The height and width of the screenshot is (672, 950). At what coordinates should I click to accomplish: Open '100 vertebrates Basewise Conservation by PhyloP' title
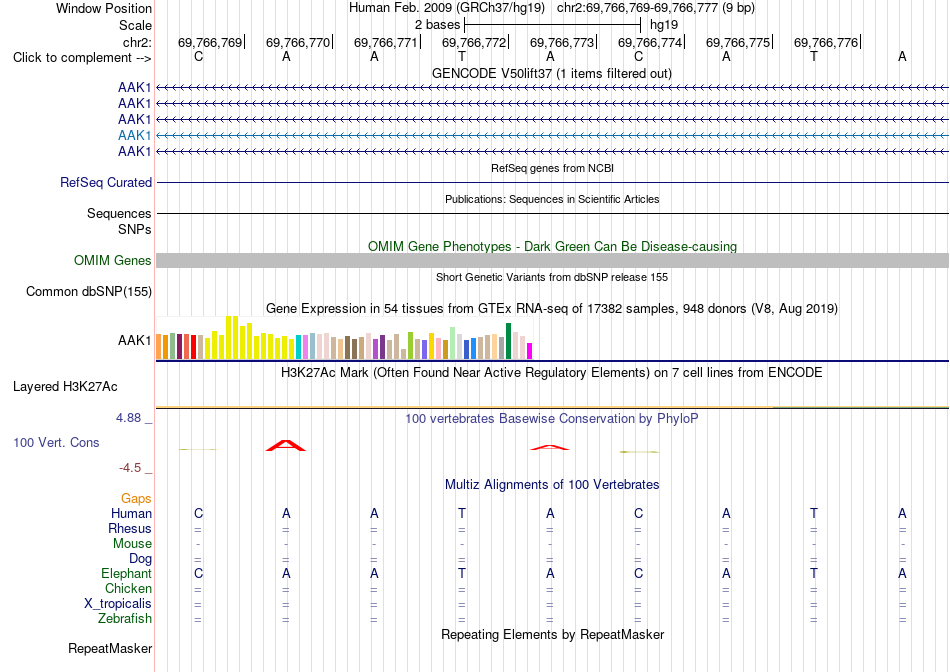551,419
